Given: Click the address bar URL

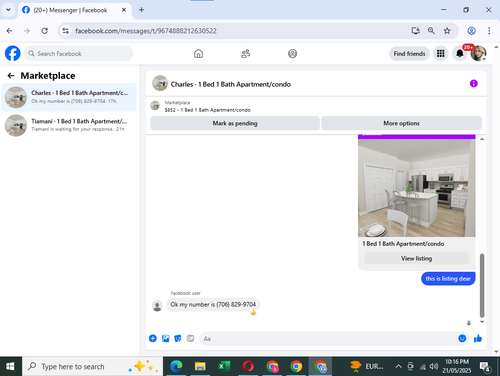Looking at the screenshot, I should coord(146,31).
